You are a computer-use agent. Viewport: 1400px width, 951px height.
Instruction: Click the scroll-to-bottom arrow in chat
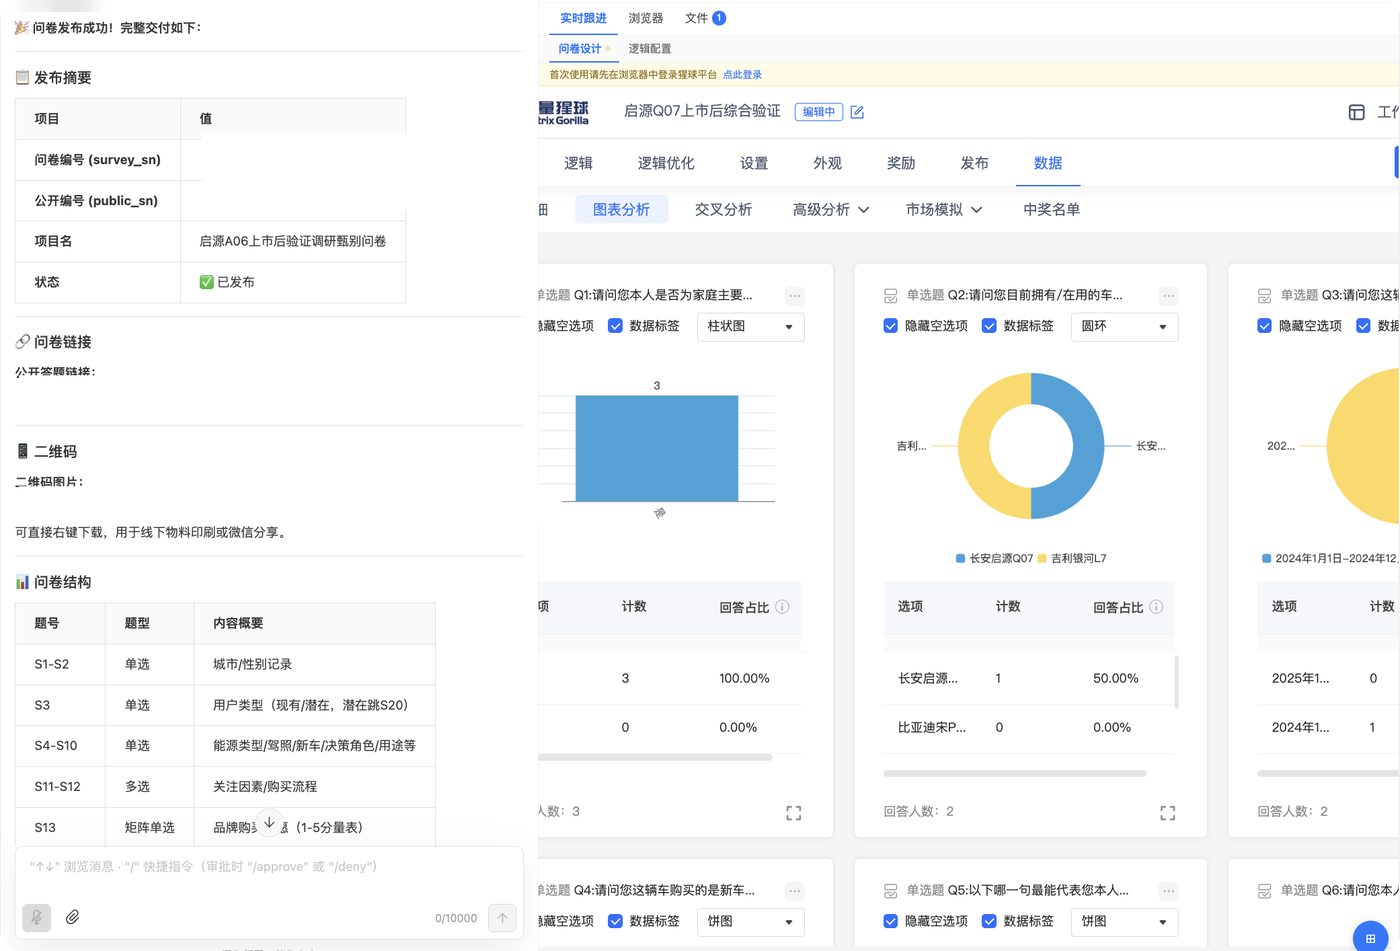pyautogui.click(x=269, y=822)
